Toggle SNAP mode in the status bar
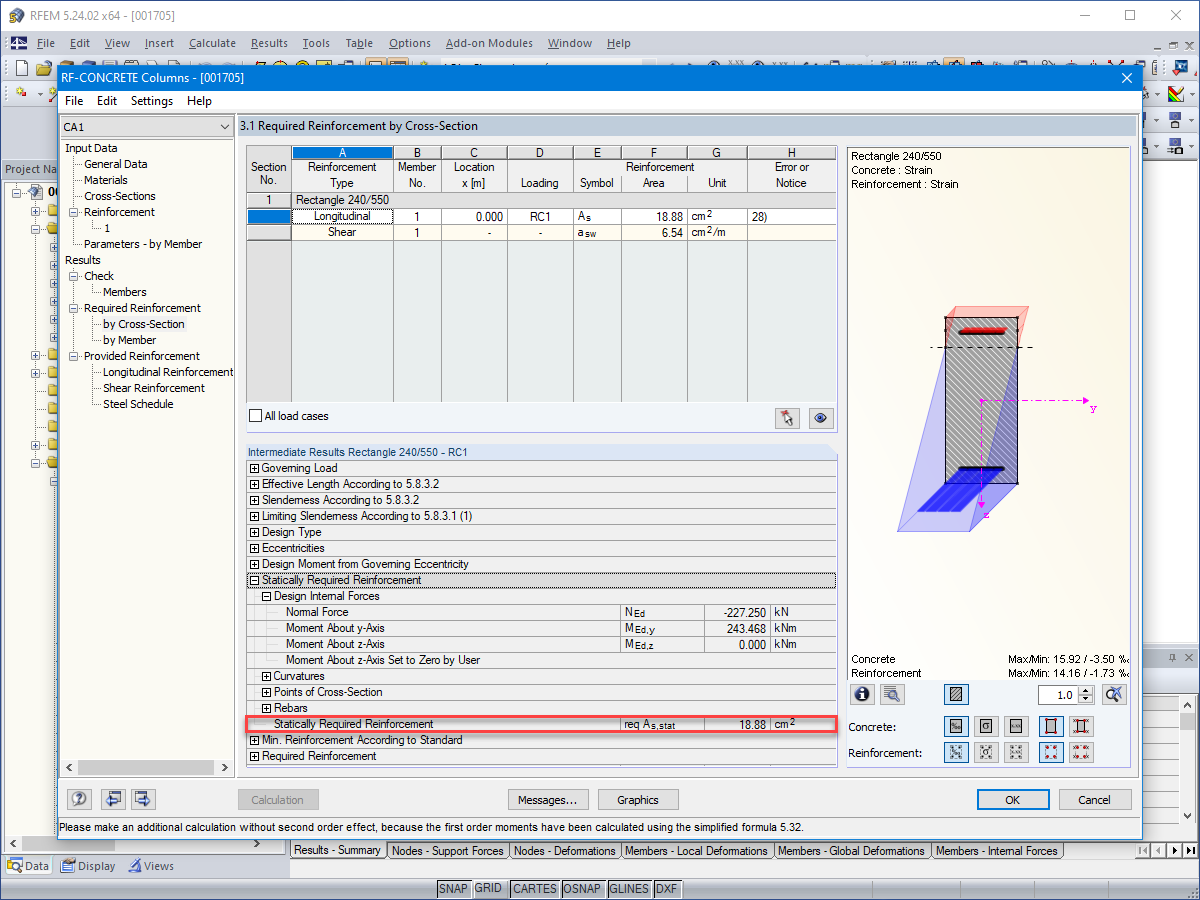This screenshot has height=900, width=1200. [x=453, y=888]
